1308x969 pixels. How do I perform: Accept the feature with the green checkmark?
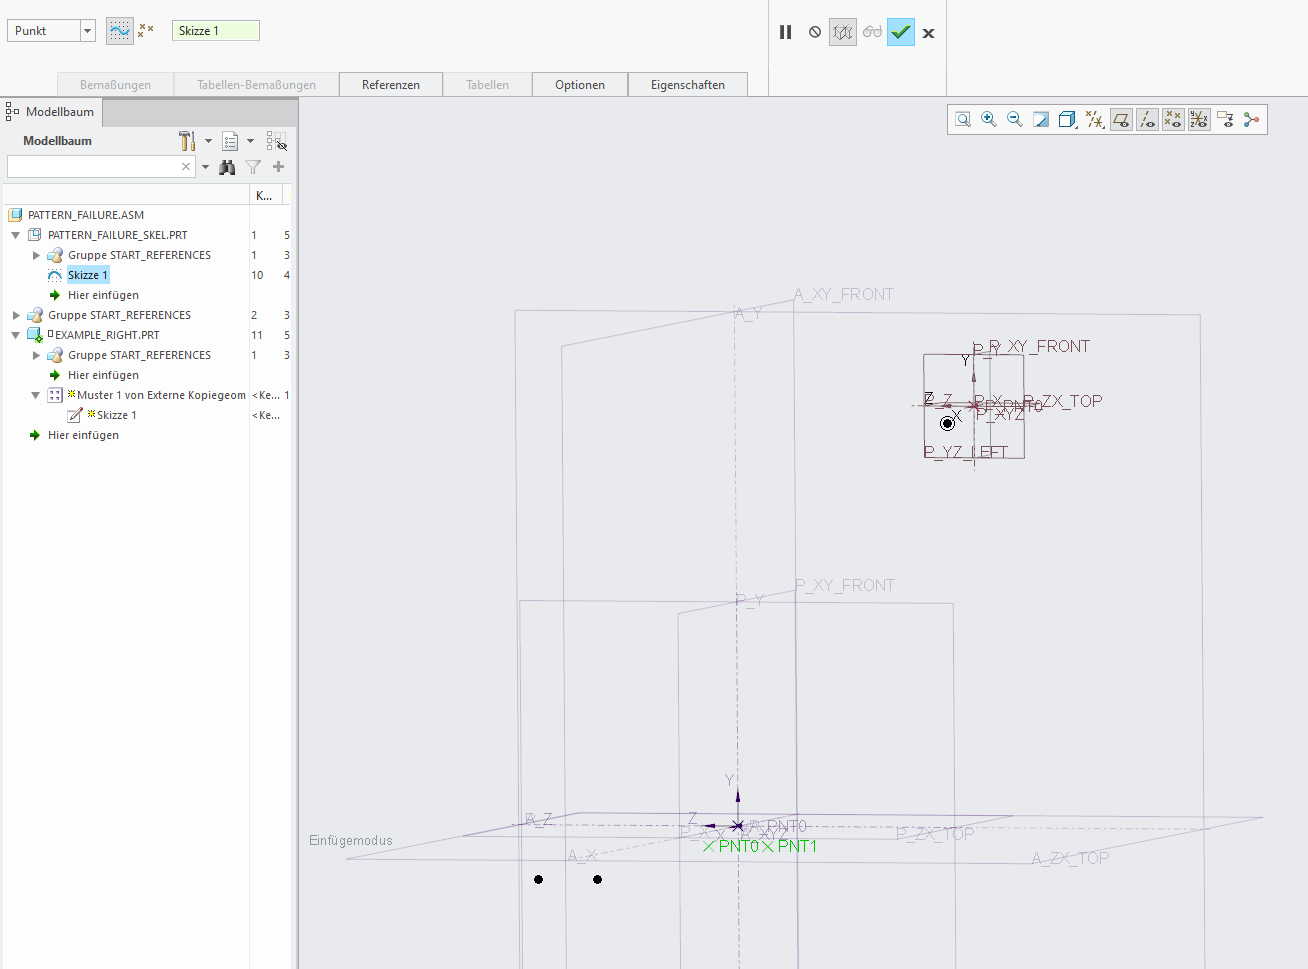click(900, 32)
